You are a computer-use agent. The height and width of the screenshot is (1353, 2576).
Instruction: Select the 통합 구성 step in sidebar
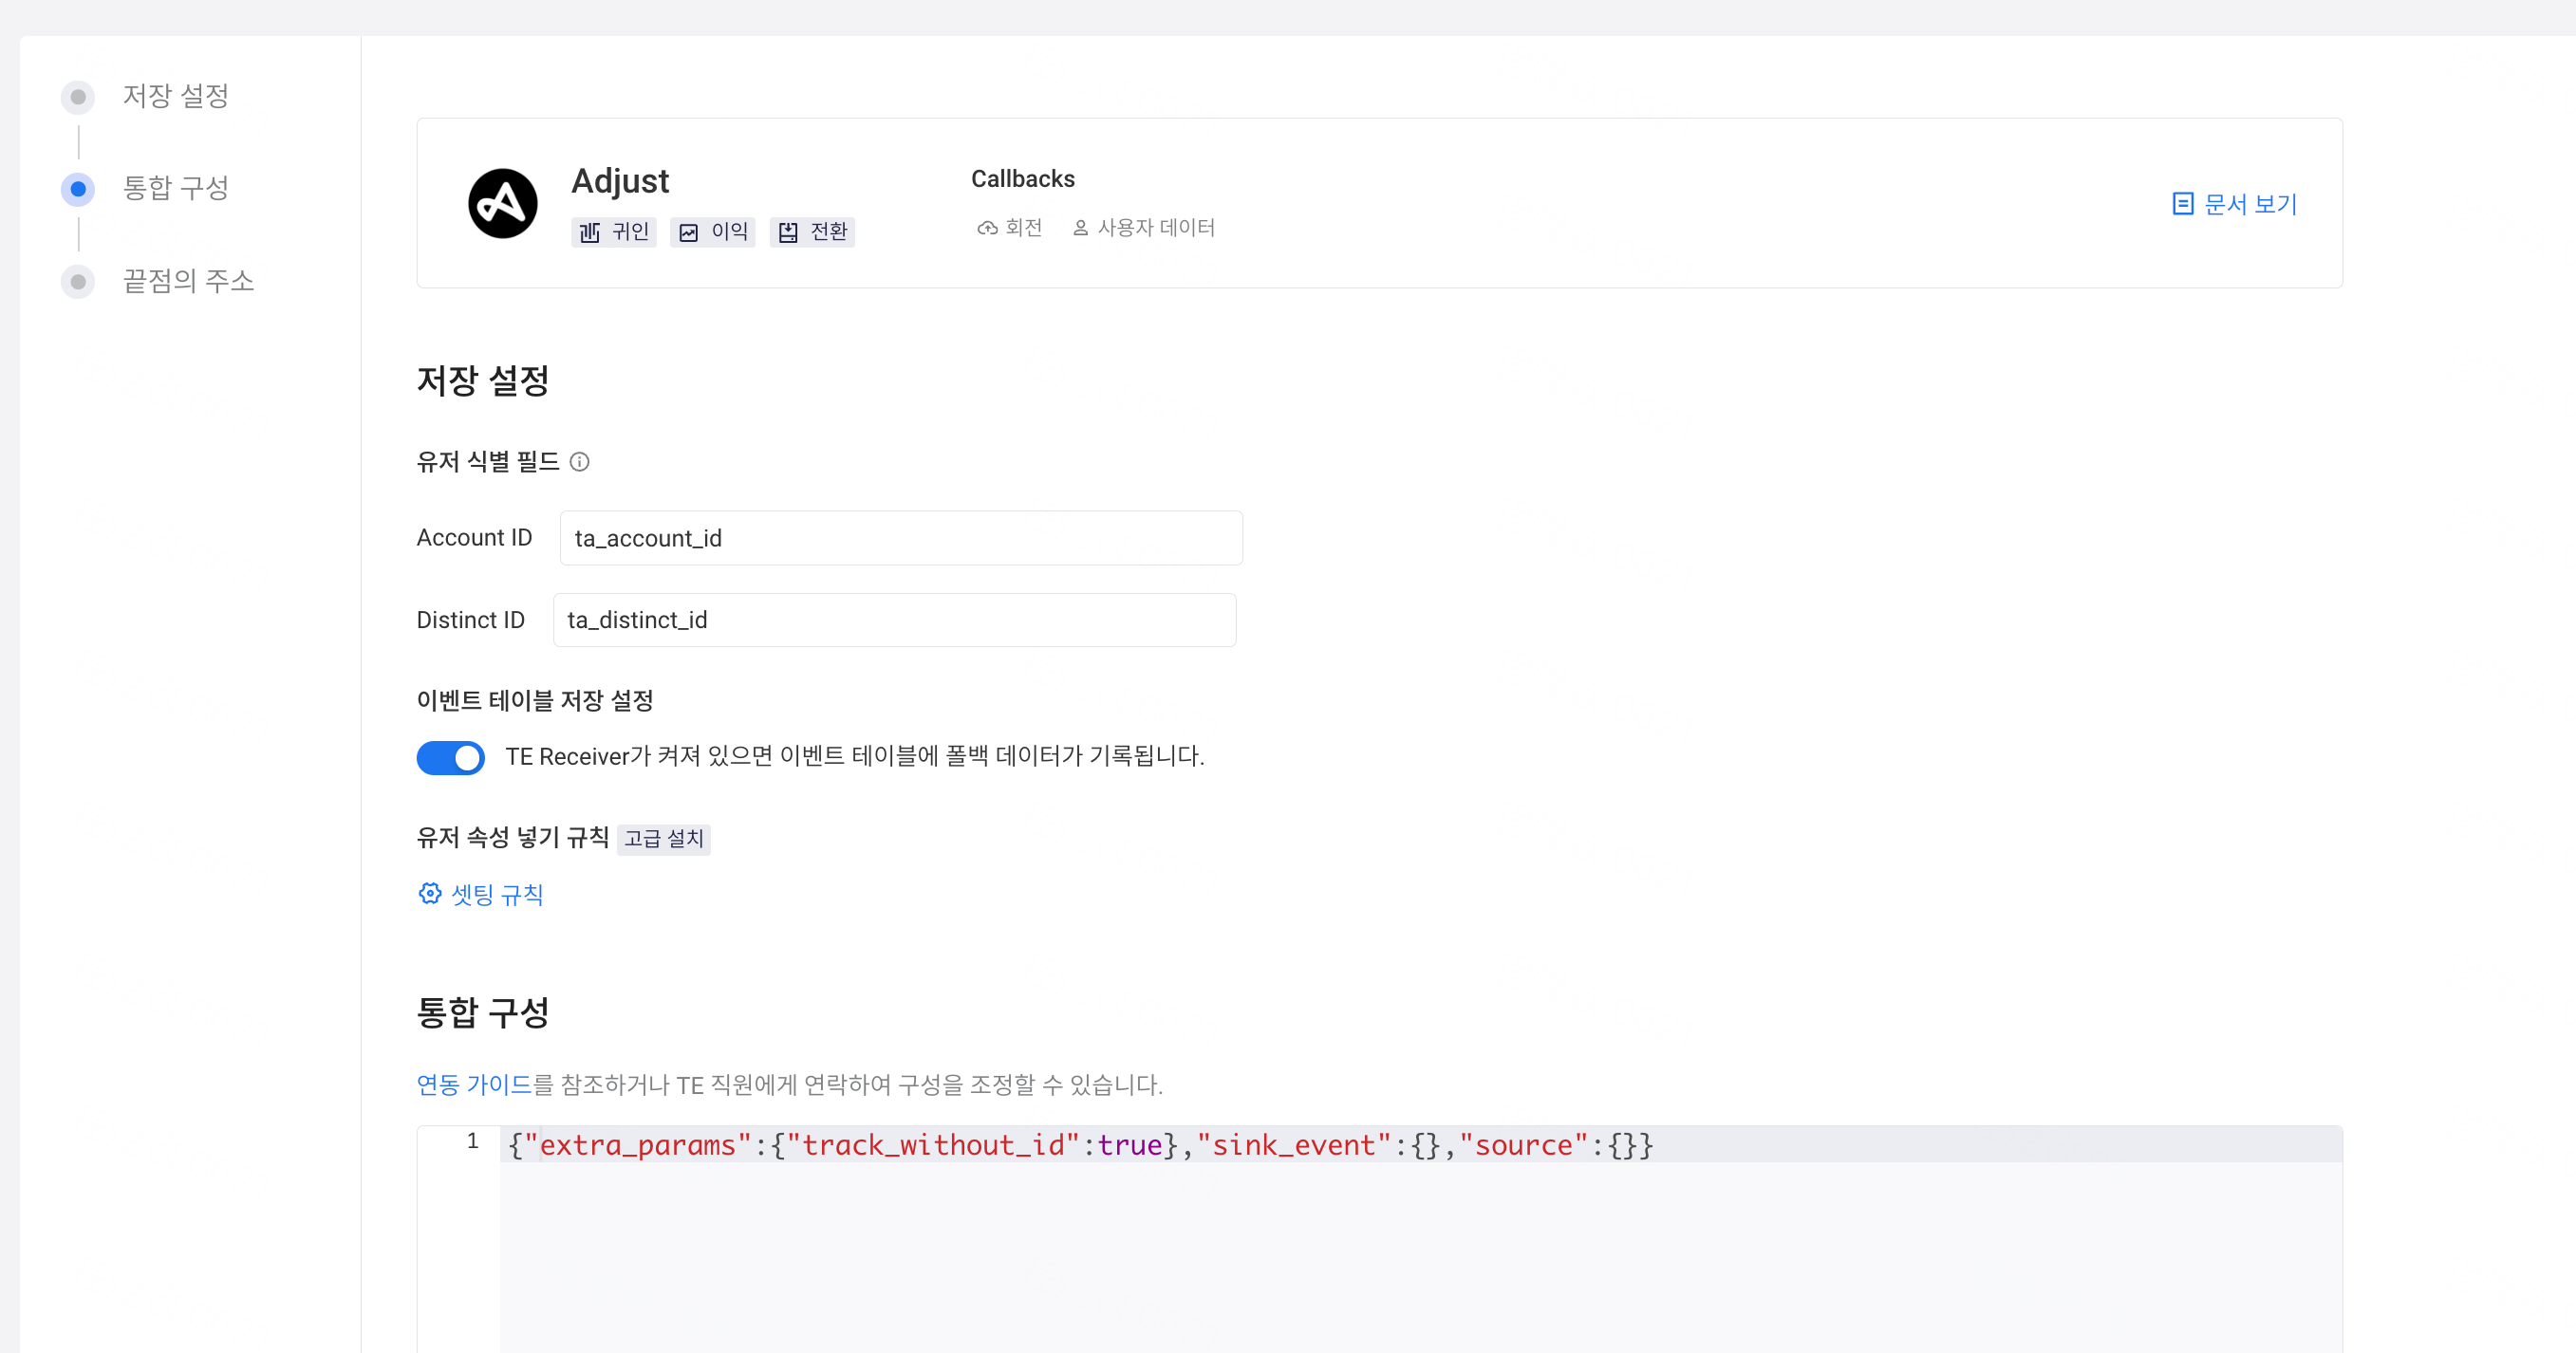176,188
